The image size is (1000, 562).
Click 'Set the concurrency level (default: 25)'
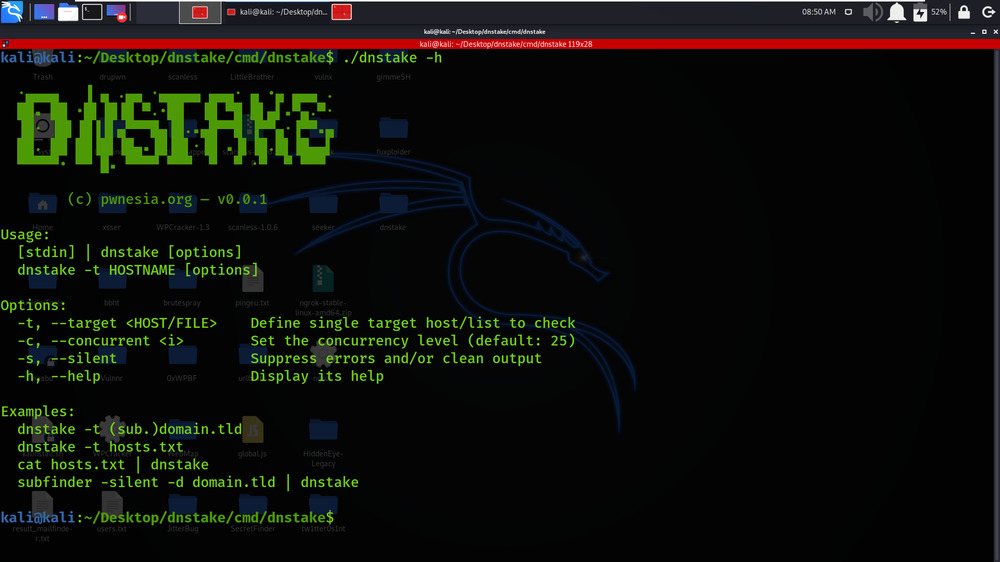413,341
